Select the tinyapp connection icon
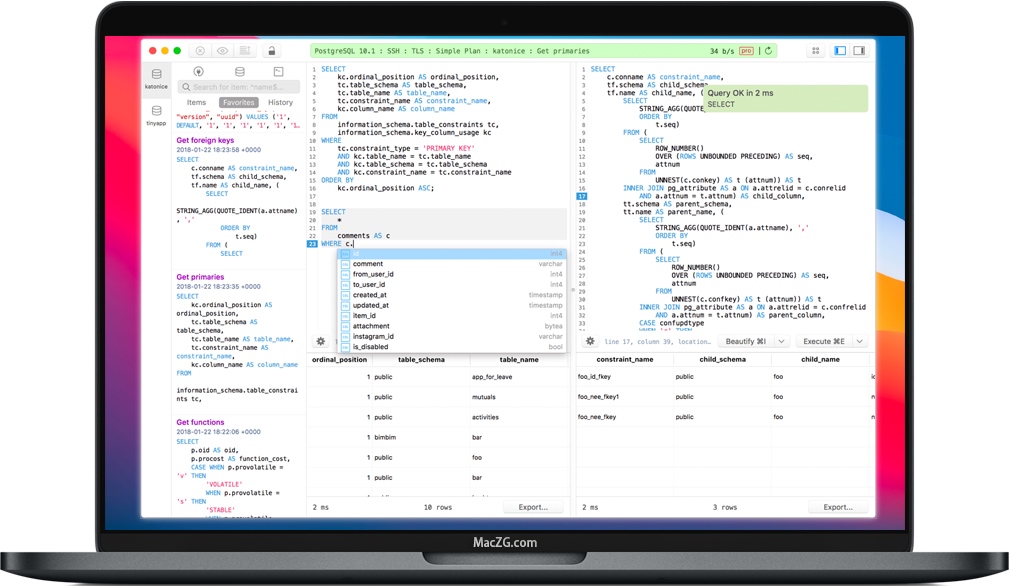Image resolution: width=1009 pixels, height=586 pixels. pyautogui.click(x=156, y=112)
